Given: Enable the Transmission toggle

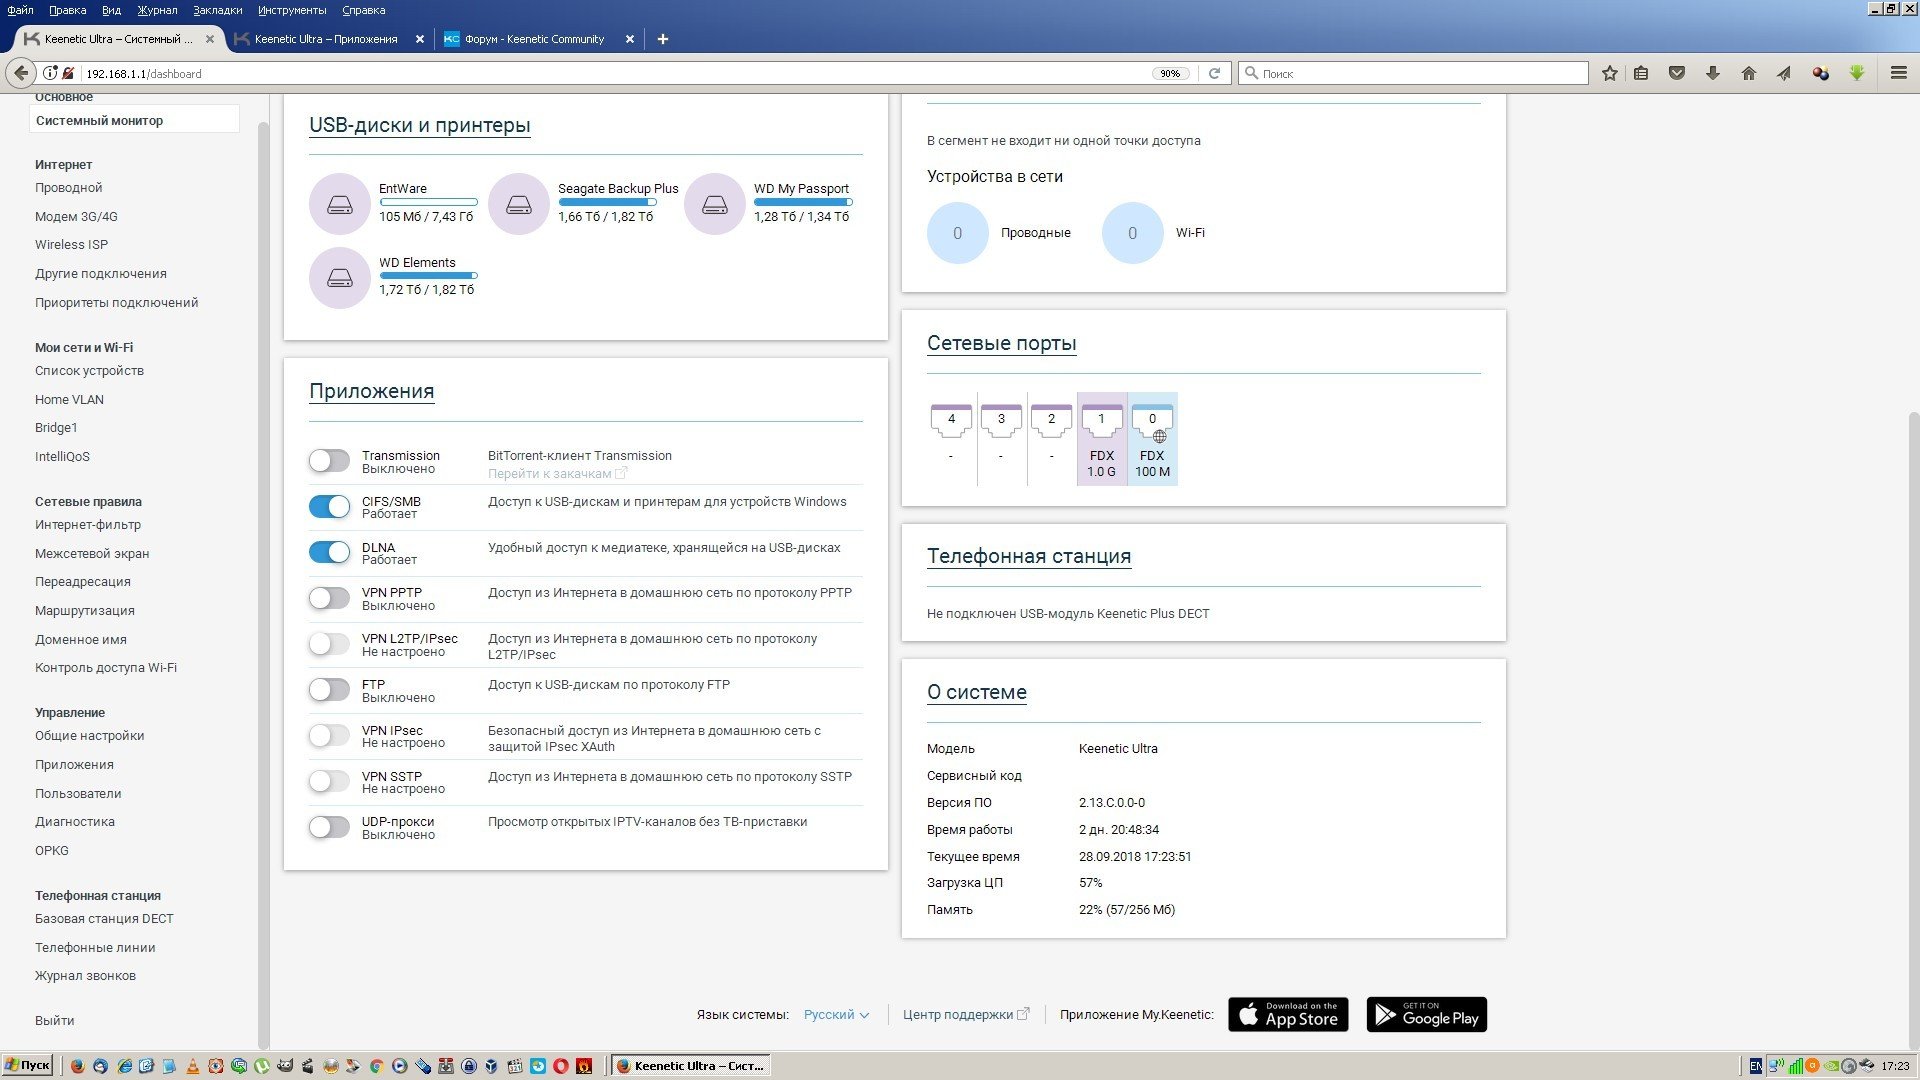Looking at the screenshot, I should click(x=329, y=461).
